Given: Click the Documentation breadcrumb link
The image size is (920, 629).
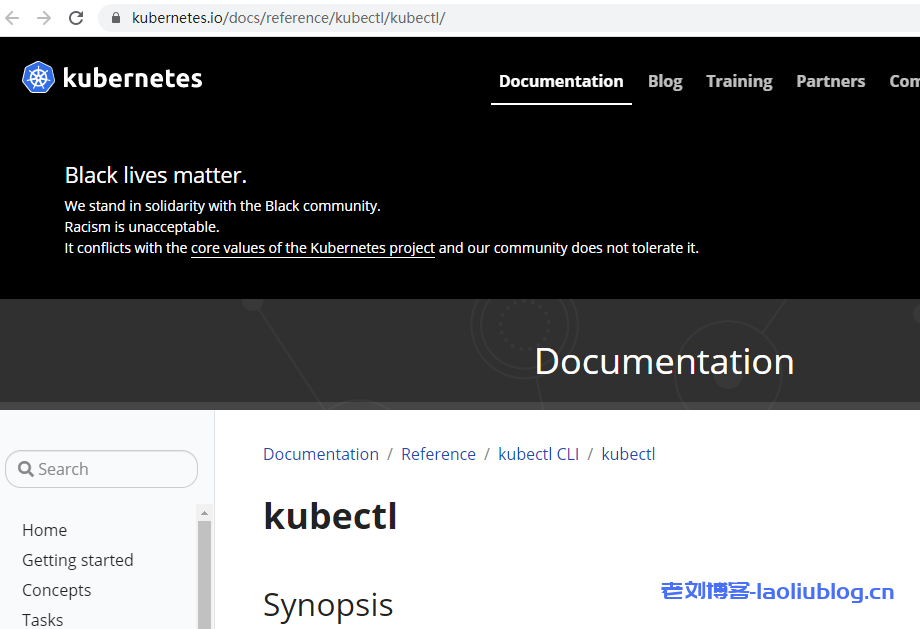Looking at the screenshot, I should (321, 453).
